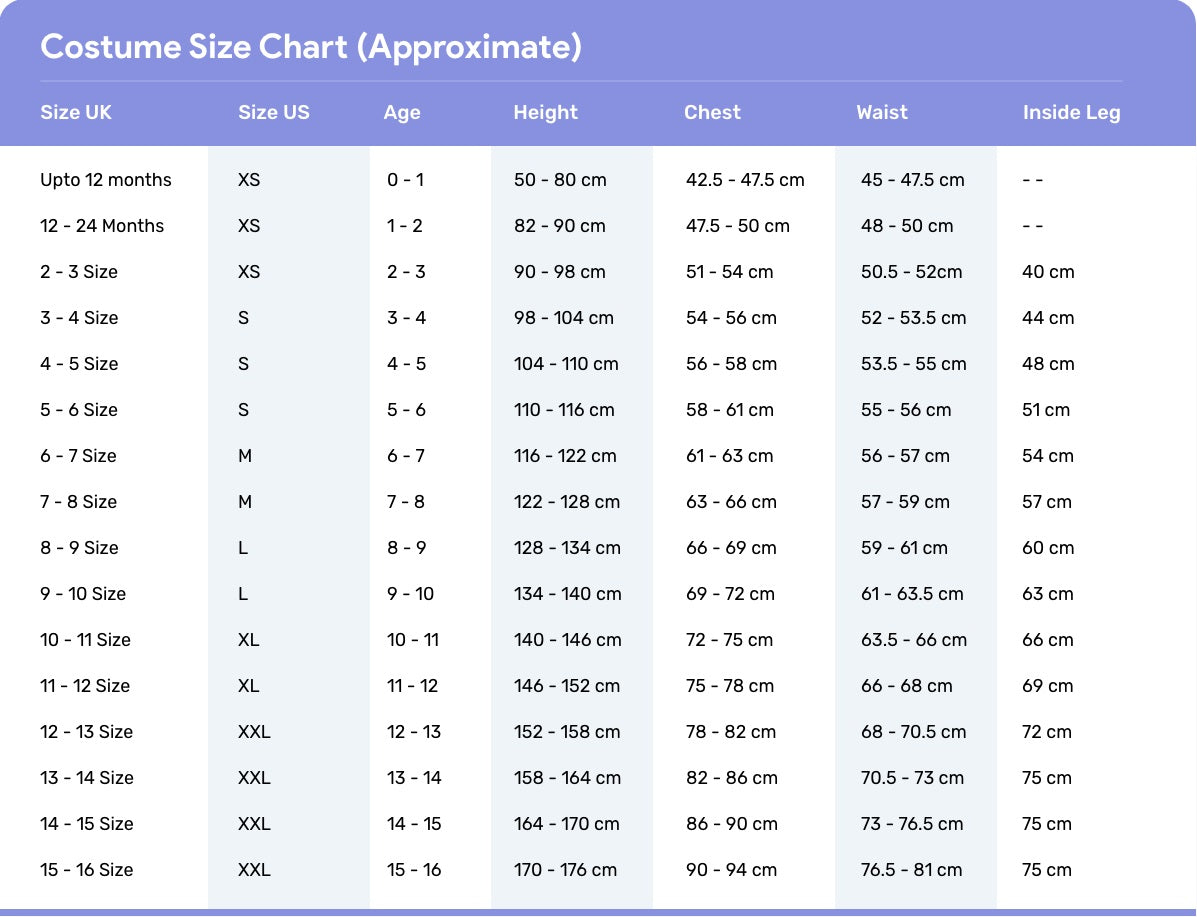1197x917 pixels.
Task: Select the Age column header
Action: [x=402, y=113]
